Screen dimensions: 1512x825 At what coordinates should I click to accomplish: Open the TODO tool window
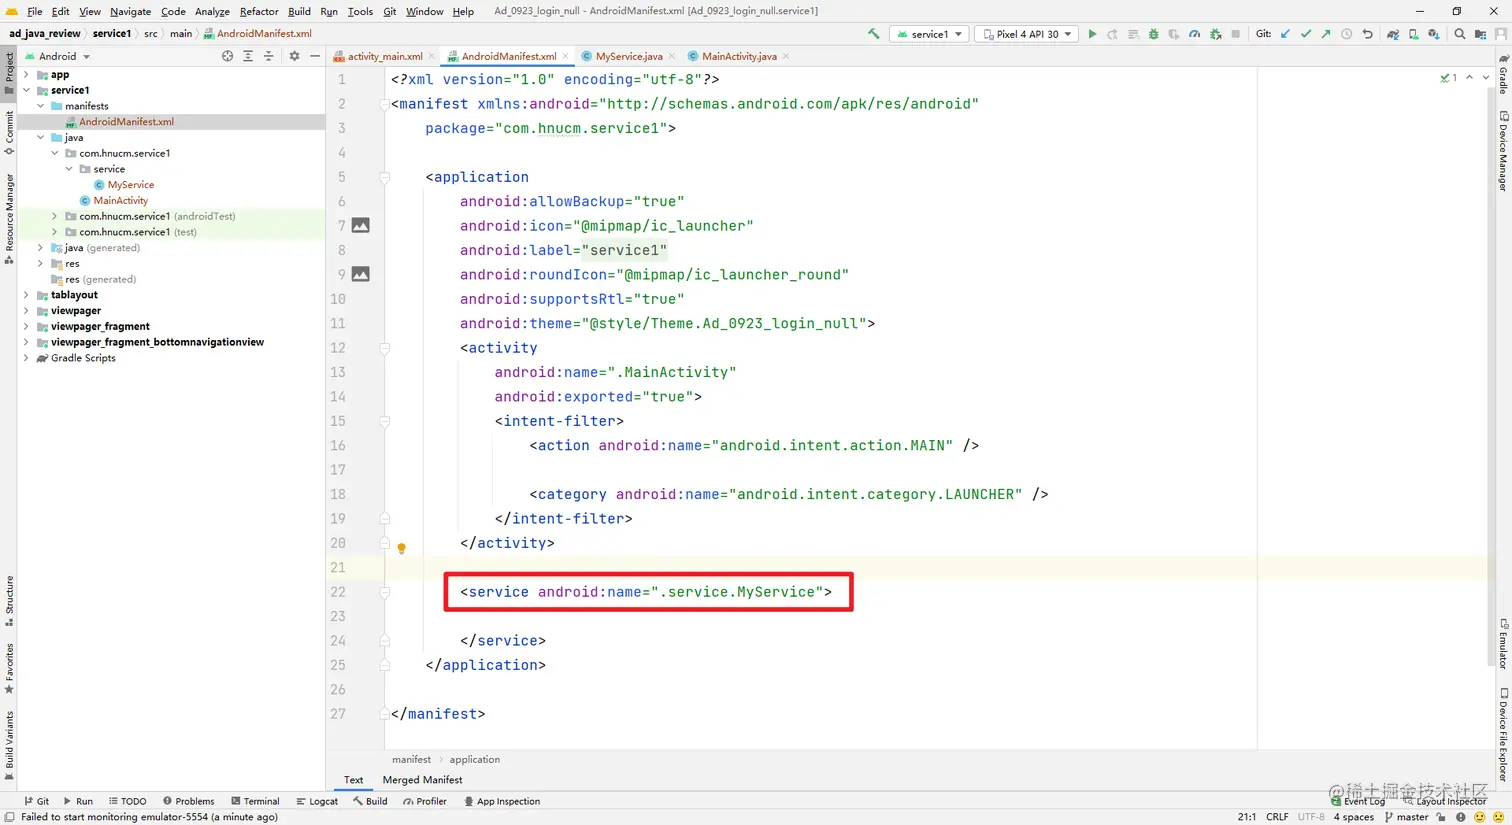coord(128,801)
